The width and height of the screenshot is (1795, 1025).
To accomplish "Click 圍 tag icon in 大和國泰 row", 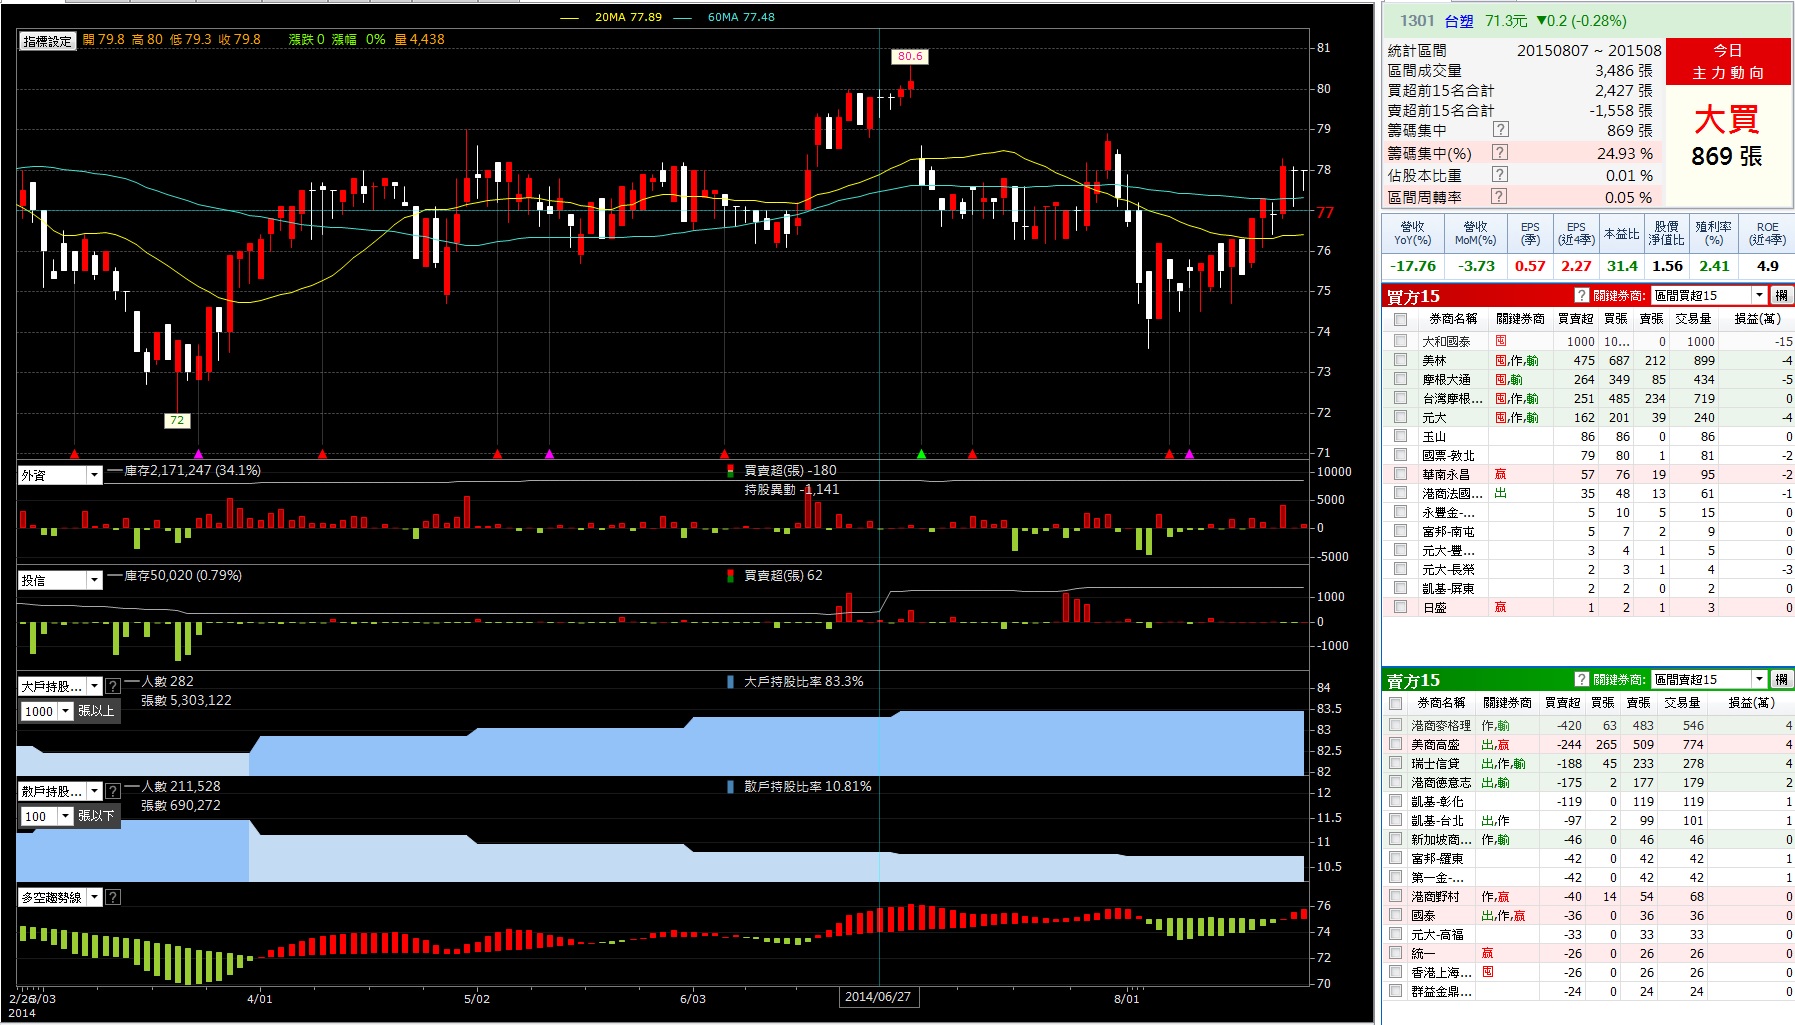I will click(x=1501, y=341).
